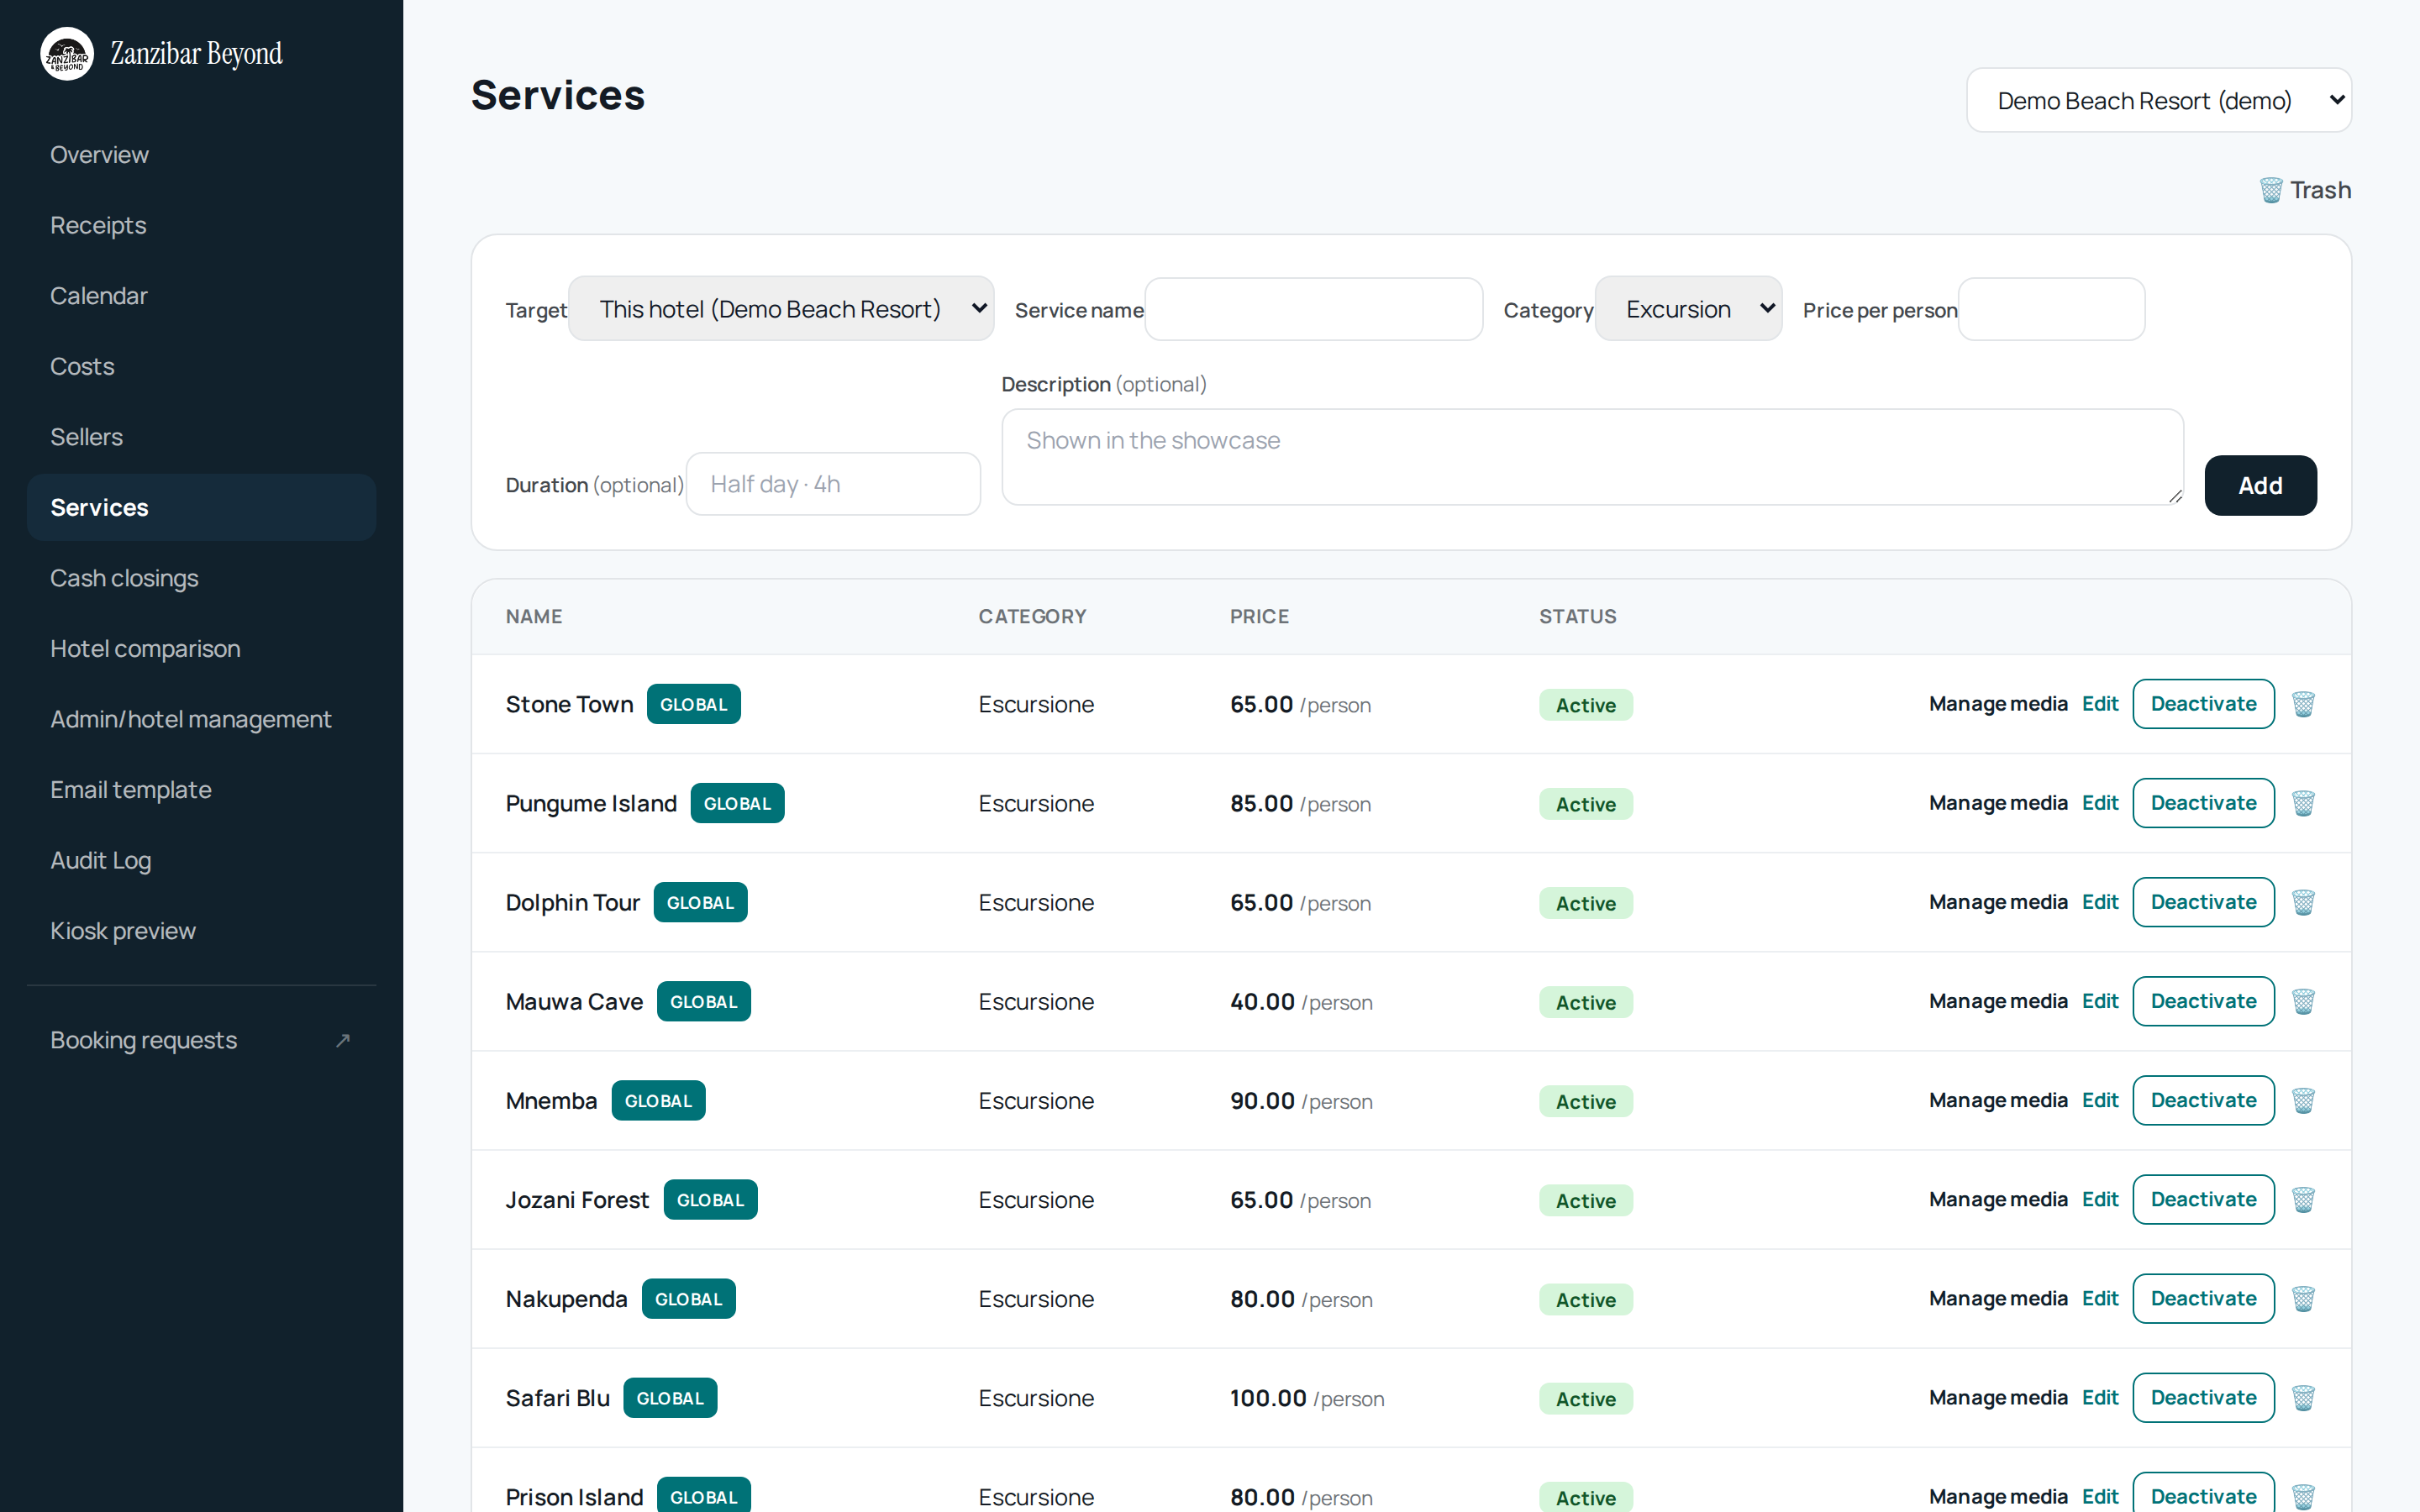Go to Overview in sidebar
Screen dimensions: 2420x1512
point(201,155)
